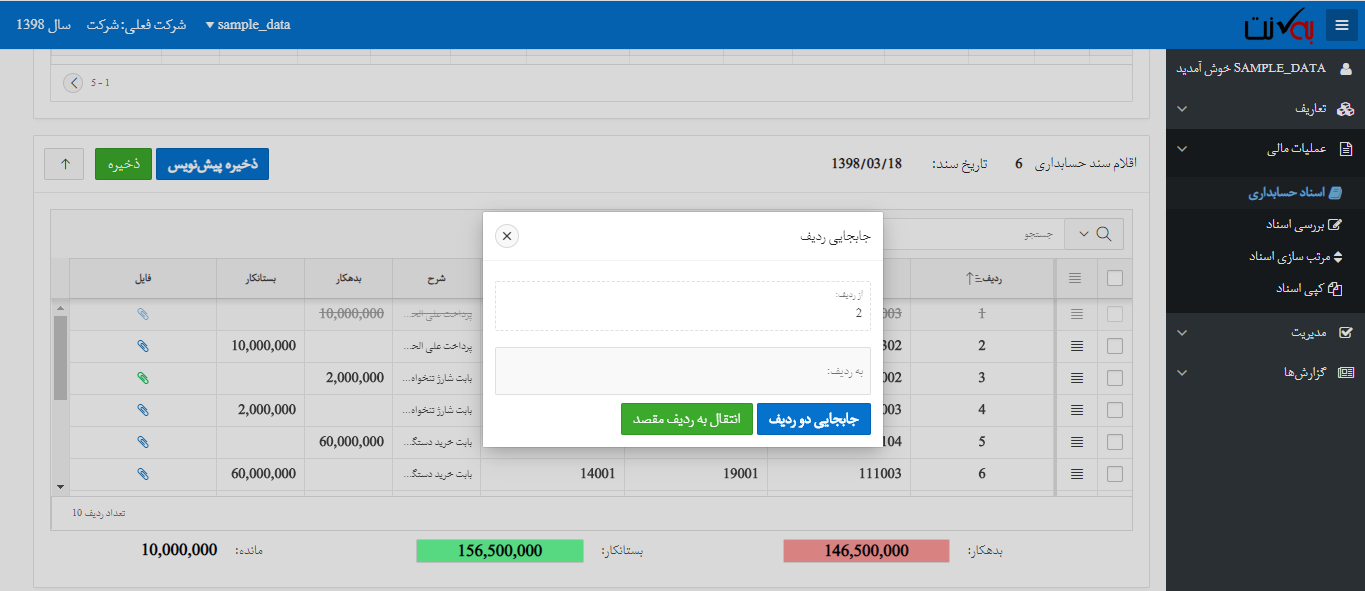Sort by the ردیف column header
This screenshot has height=591, width=1365.
(x=983, y=279)
